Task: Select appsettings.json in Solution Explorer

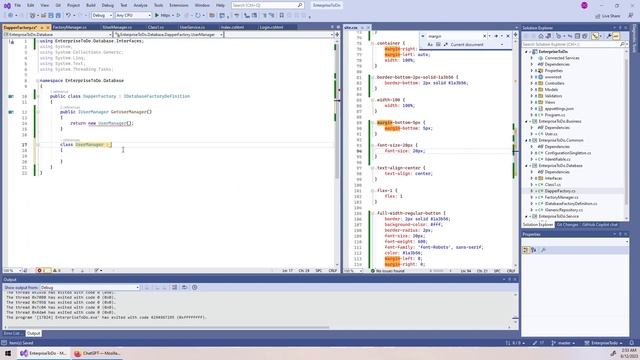Action: (559, 109)
